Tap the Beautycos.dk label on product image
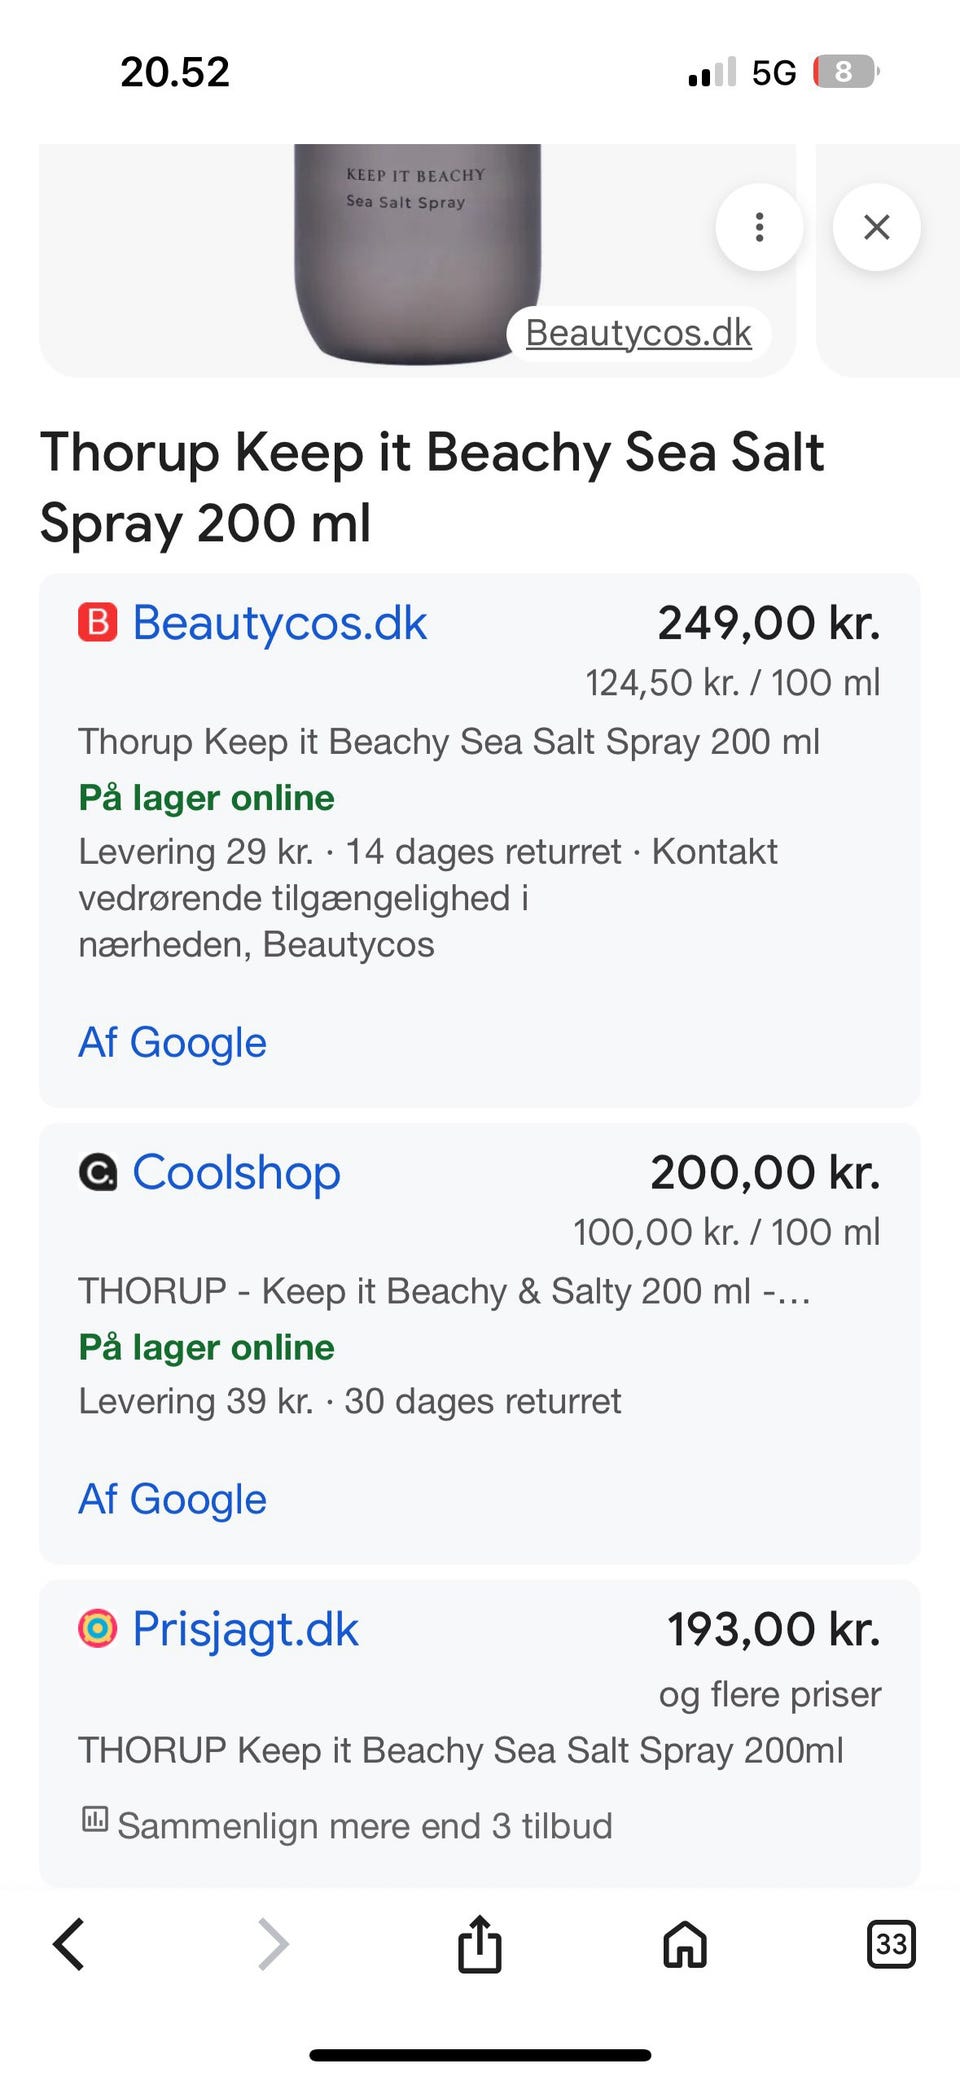 638,333
